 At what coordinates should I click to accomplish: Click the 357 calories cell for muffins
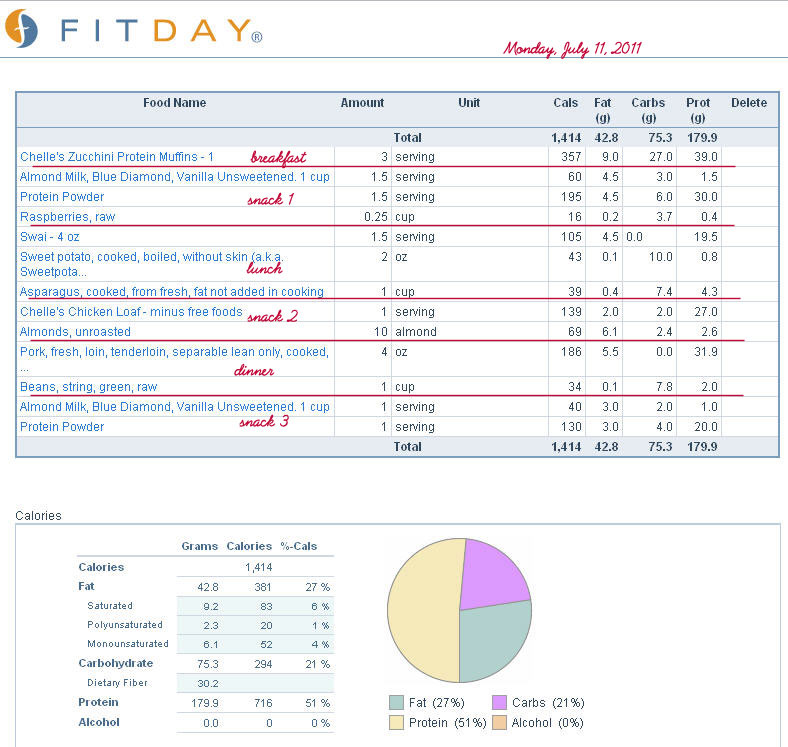[x=571, y=157]
